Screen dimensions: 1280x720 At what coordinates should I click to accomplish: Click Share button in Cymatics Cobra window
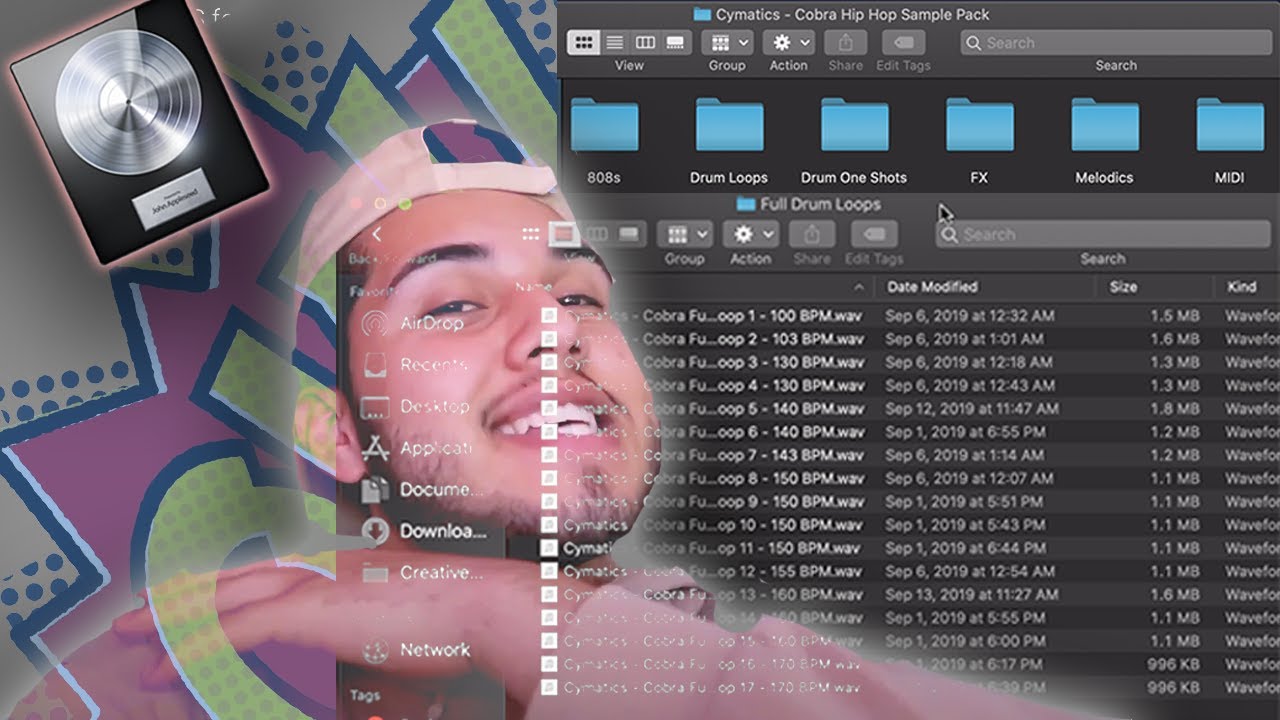click(846, 42)
